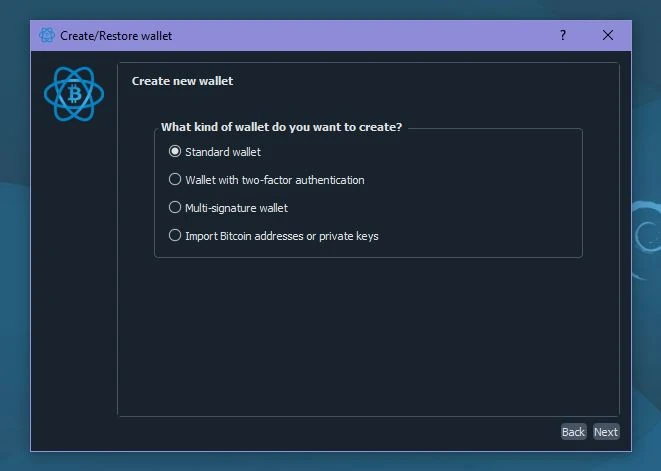Click the Electrum icon in the title bar
Image resolution: width=661 pixels, height=471 pixels.
click(x=47, y=35)
